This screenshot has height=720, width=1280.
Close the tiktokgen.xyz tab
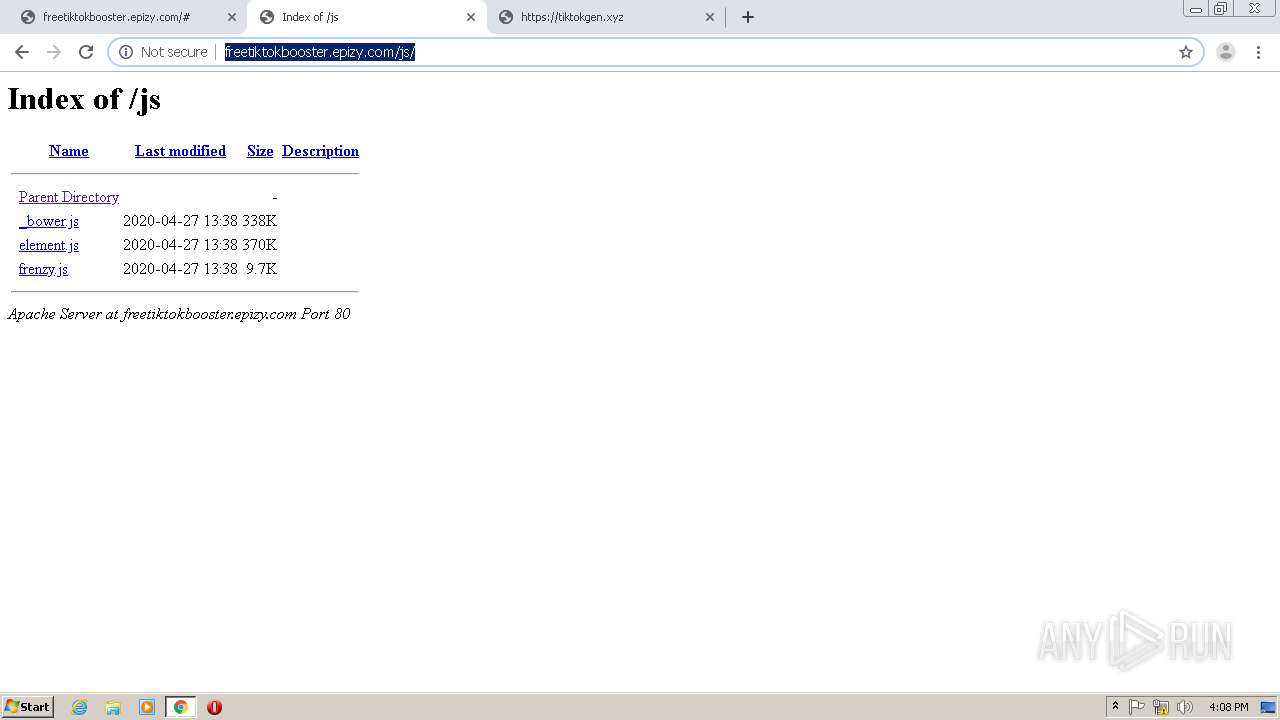click(710, 17)
